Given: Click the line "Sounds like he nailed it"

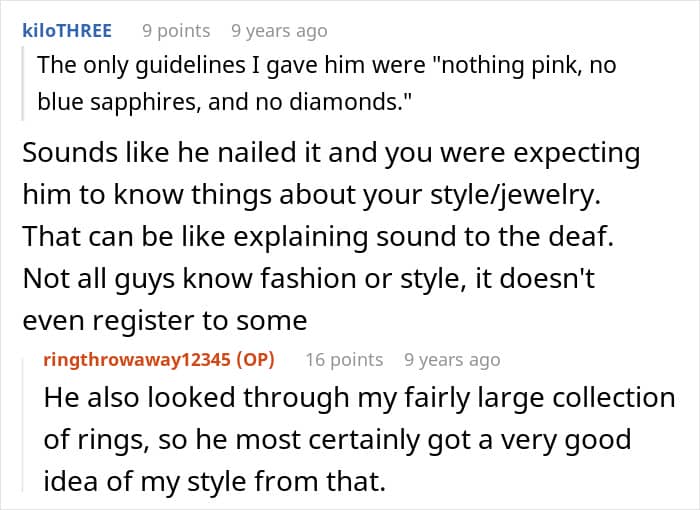Looking at the screenshot, I should pos(330,154).
